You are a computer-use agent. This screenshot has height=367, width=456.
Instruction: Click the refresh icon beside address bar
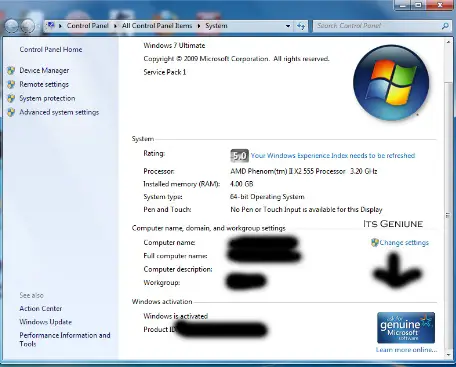pos(301,26)
